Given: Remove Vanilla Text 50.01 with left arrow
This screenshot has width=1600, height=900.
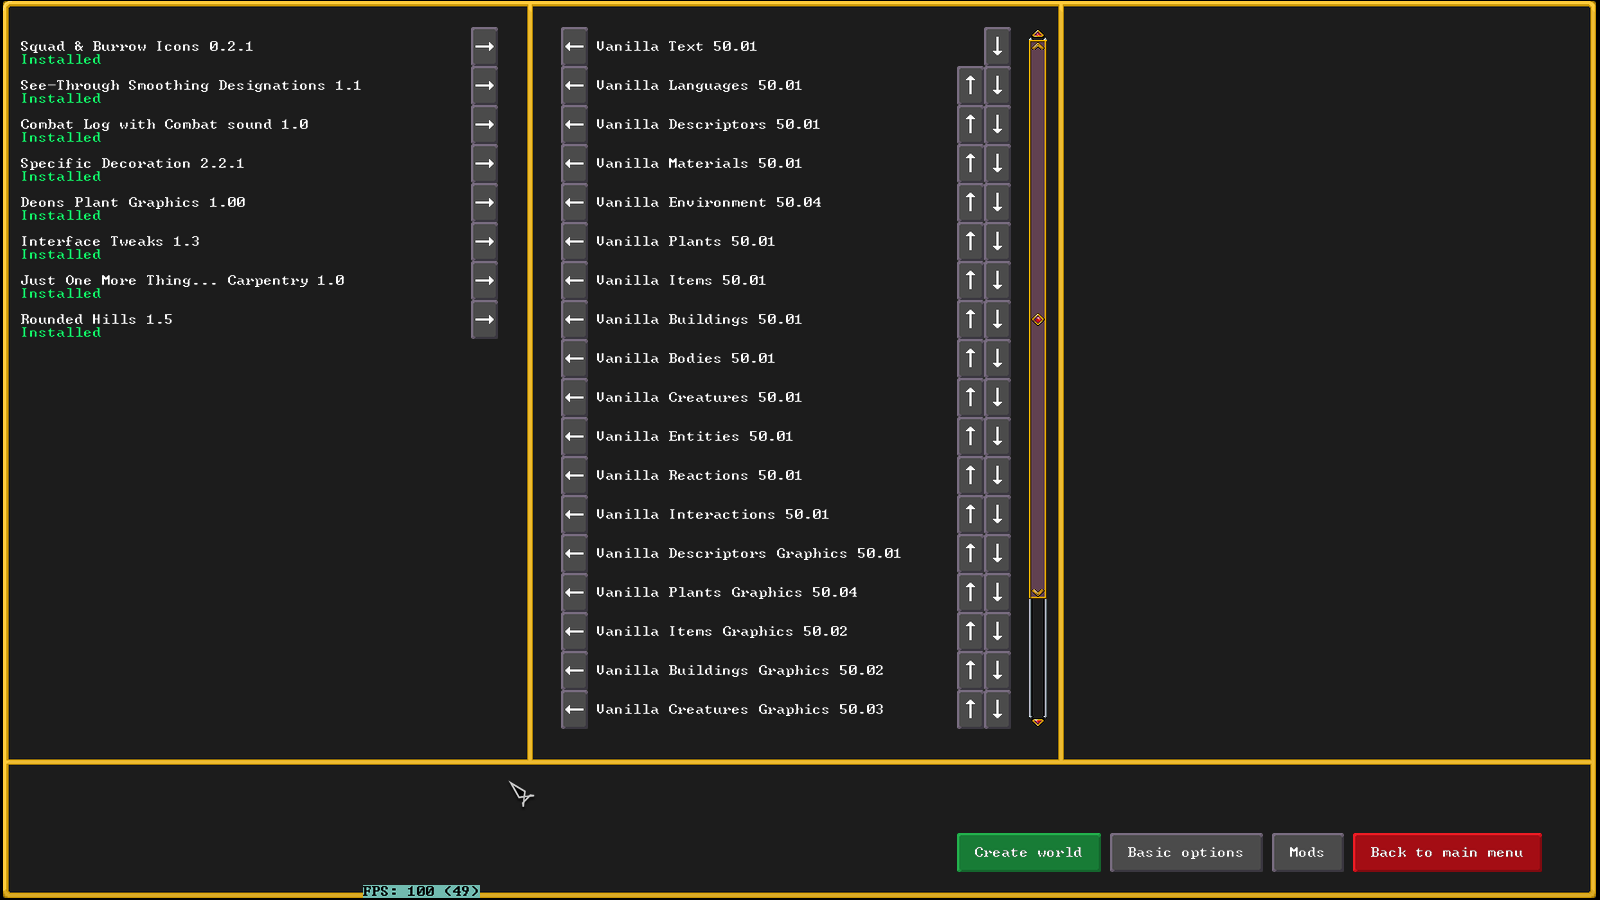Looking at the screenshot, I should coord(574,46).
